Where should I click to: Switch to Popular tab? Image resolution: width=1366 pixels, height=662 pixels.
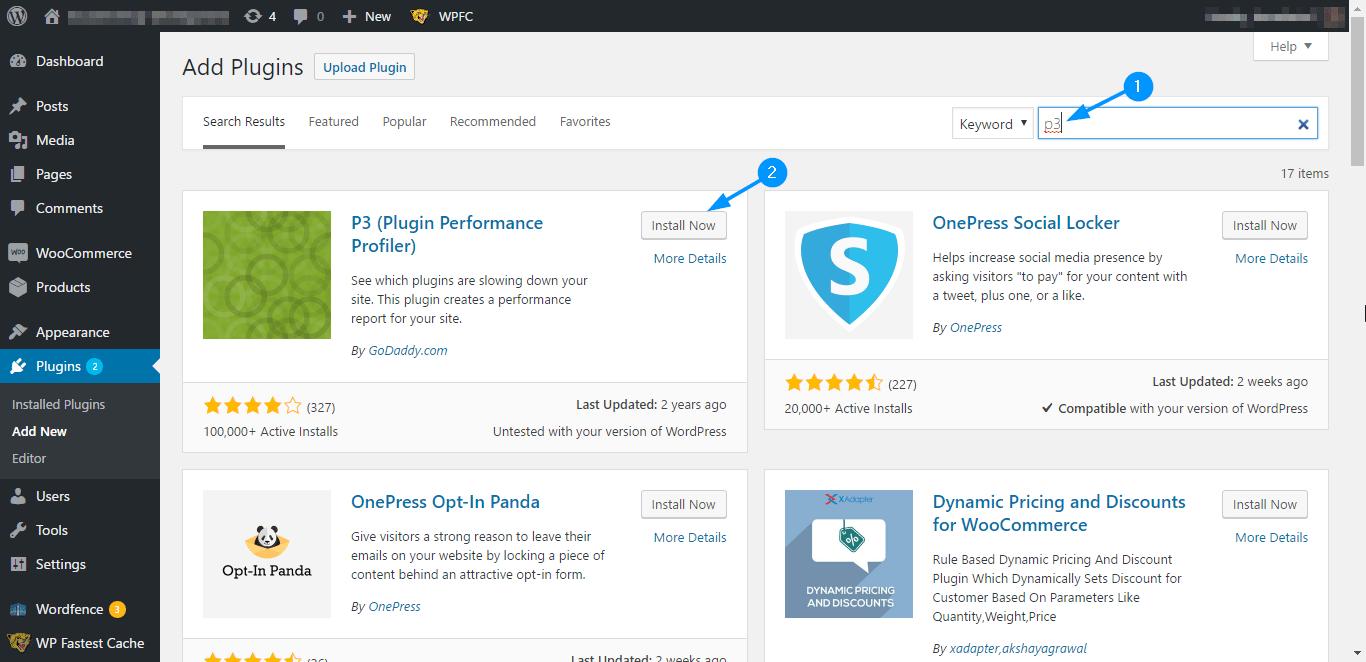[404, 122]
